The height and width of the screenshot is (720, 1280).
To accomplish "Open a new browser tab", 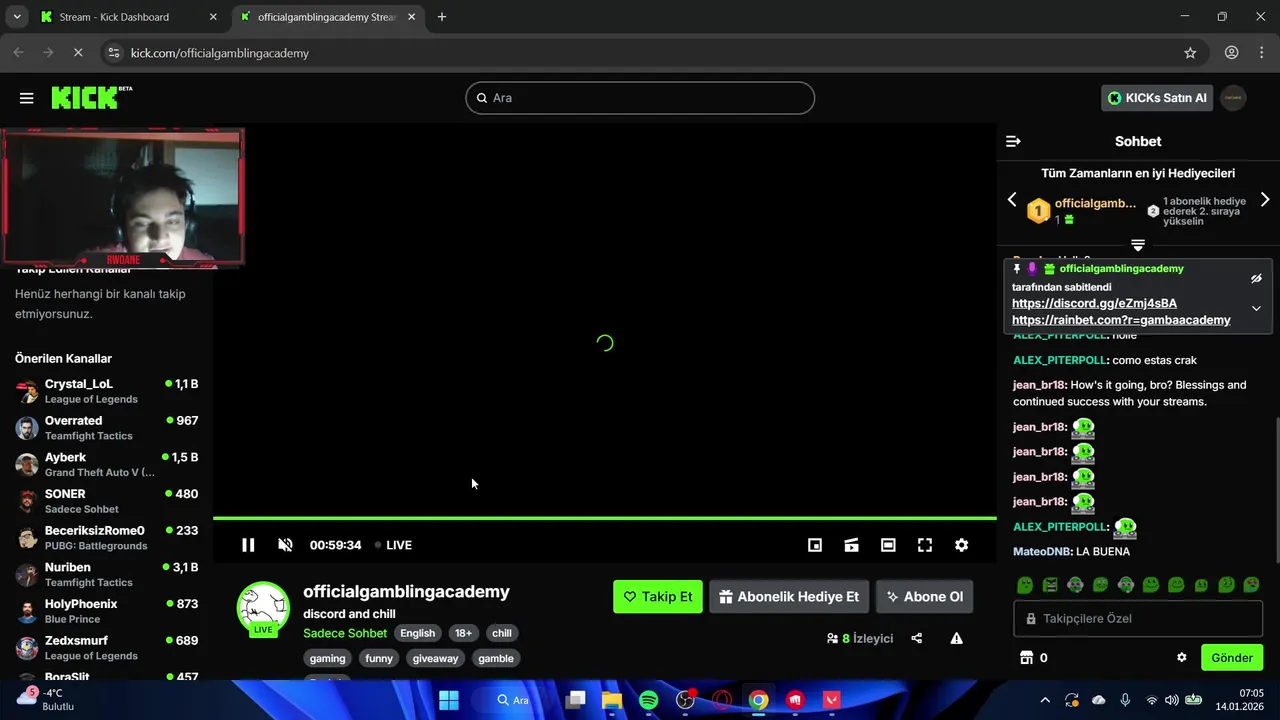I will click(x=442, y=17).
